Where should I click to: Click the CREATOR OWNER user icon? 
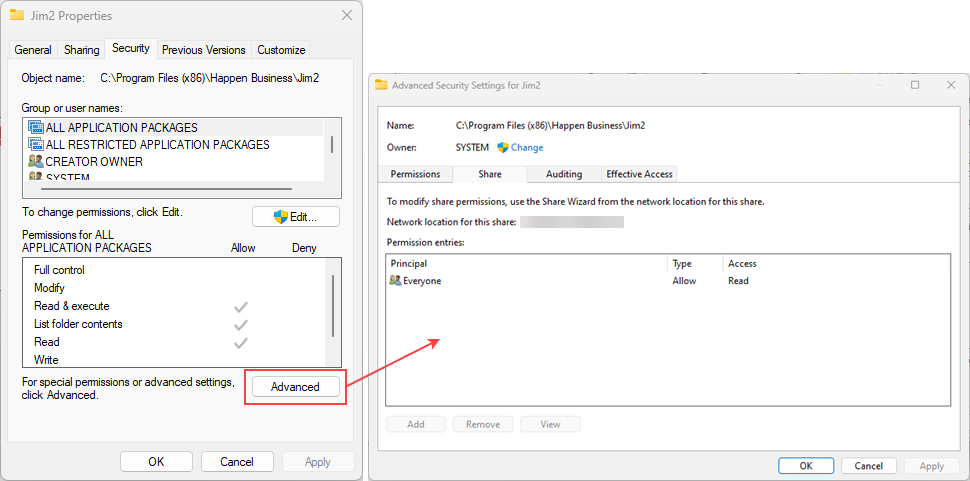coord(36,162)
